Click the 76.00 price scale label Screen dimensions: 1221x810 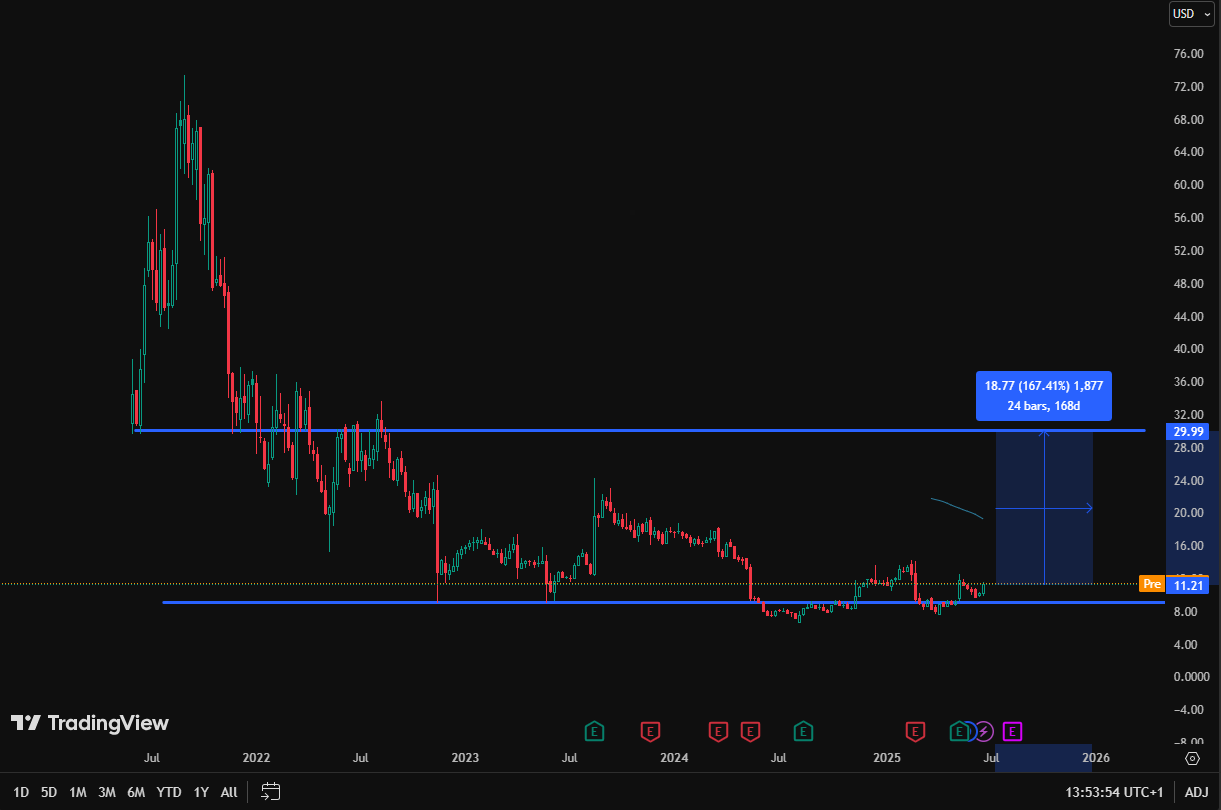coord(1188,54)
